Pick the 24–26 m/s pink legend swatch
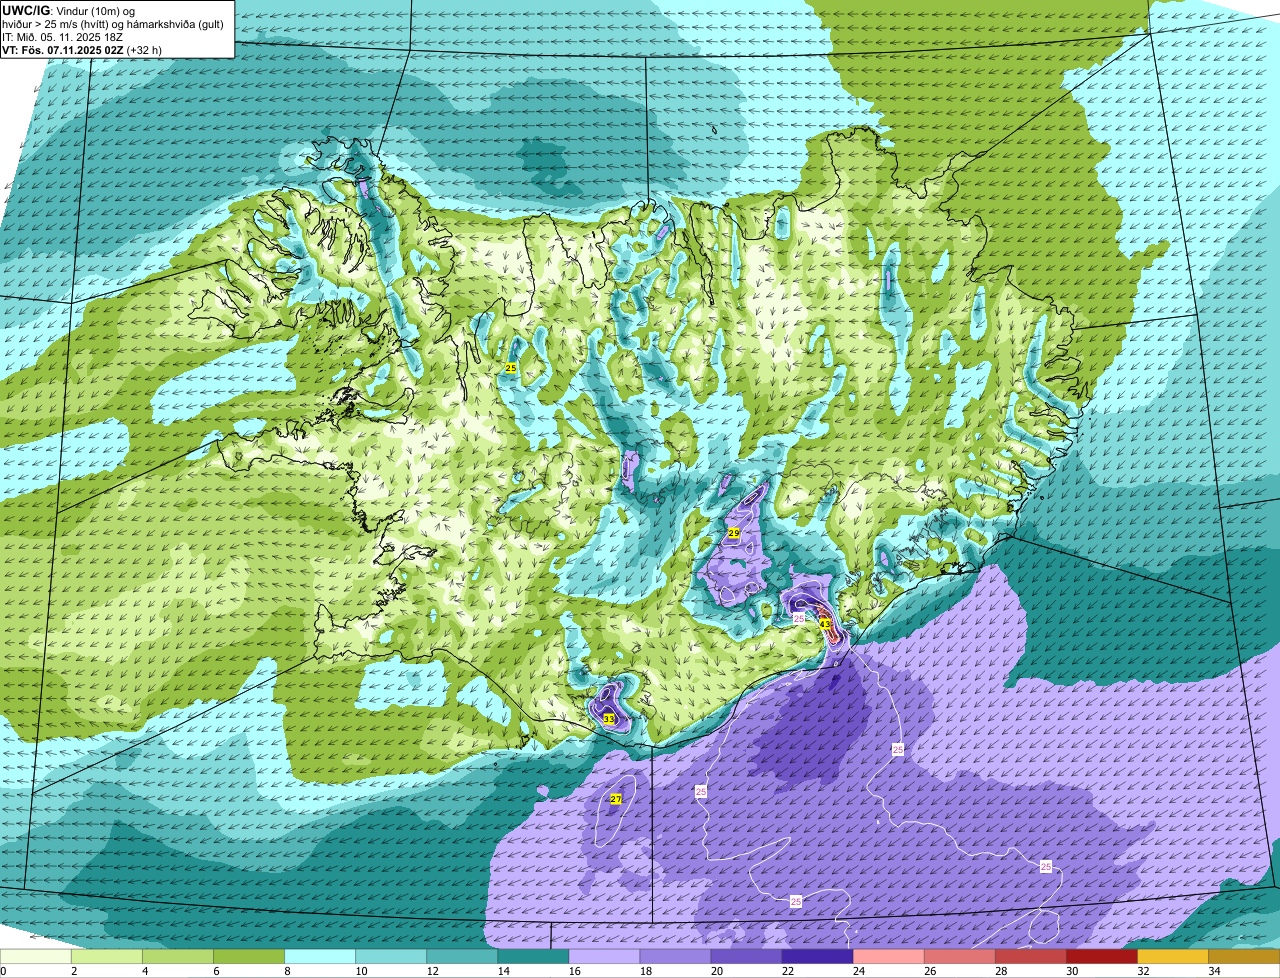The height and width of the screenshot is (978, 1280). [x=888, y=957]
